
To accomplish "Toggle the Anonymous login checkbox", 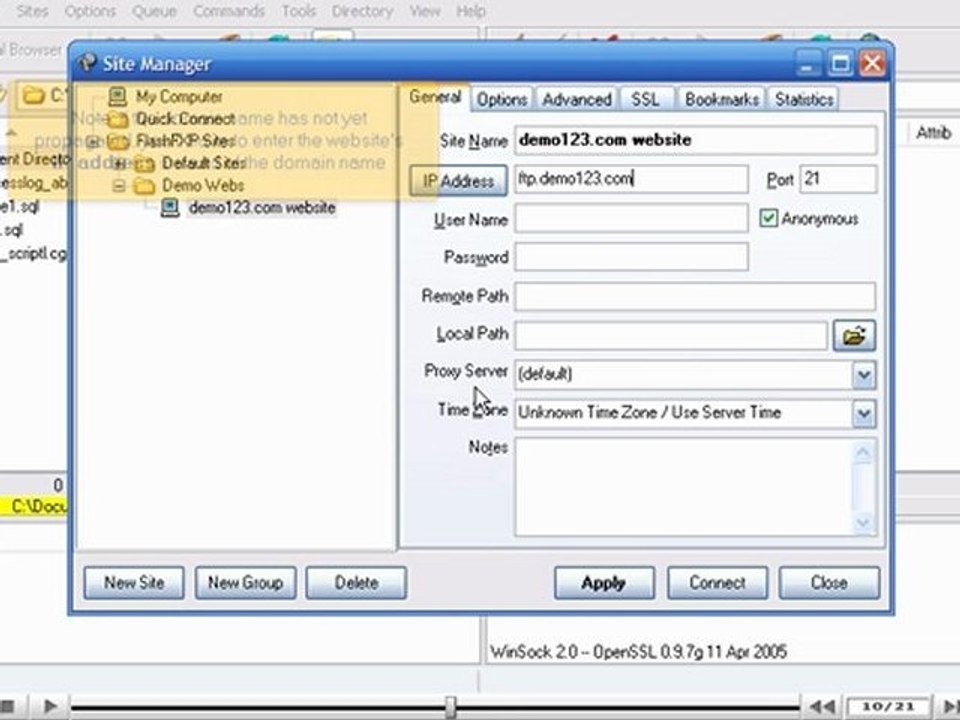I will (768, 219).
